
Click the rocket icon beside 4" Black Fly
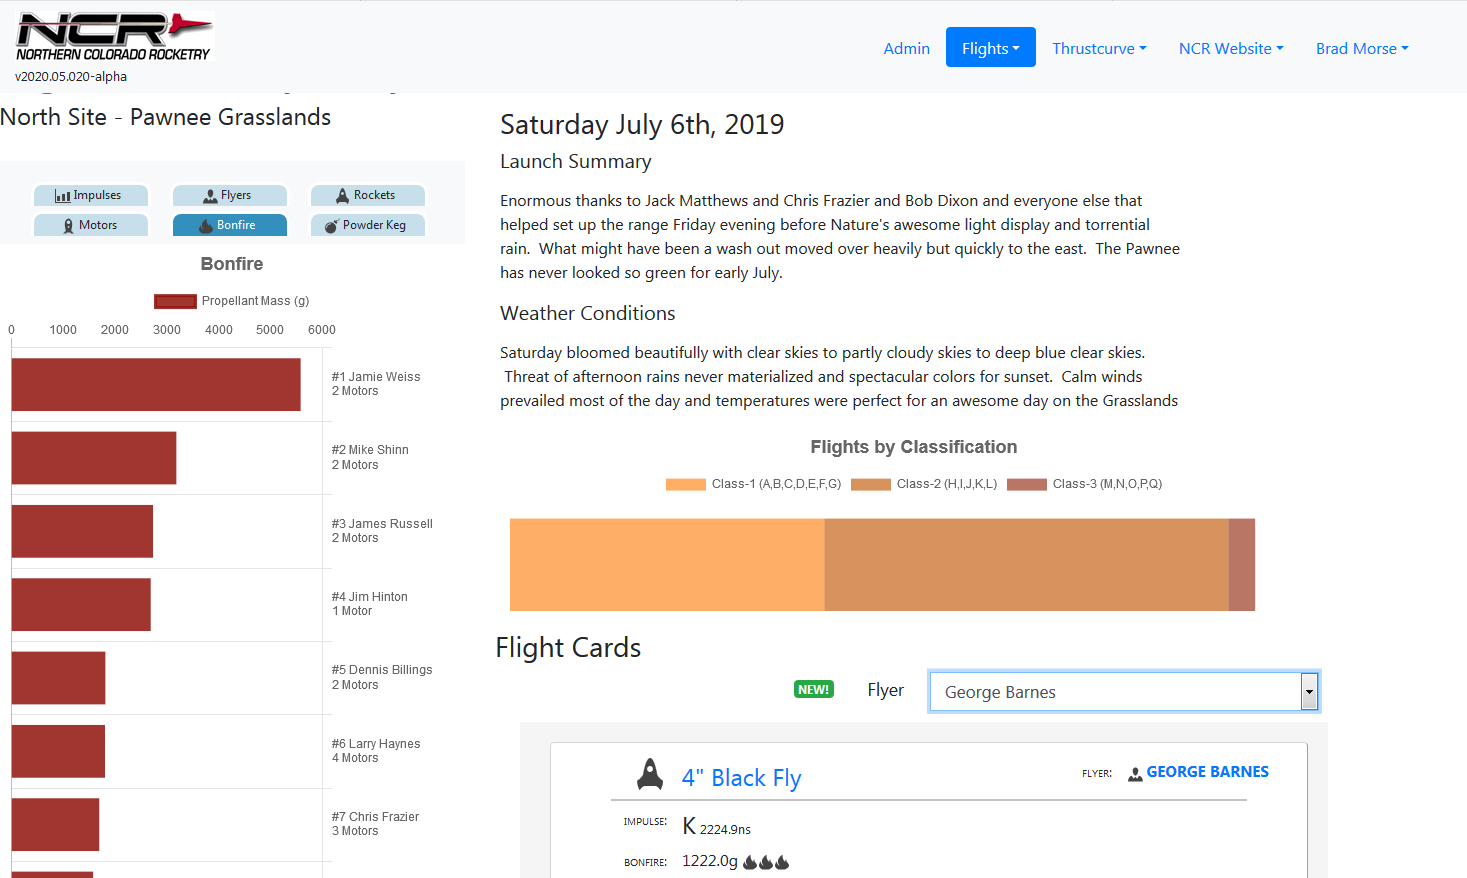pos(650,774)
